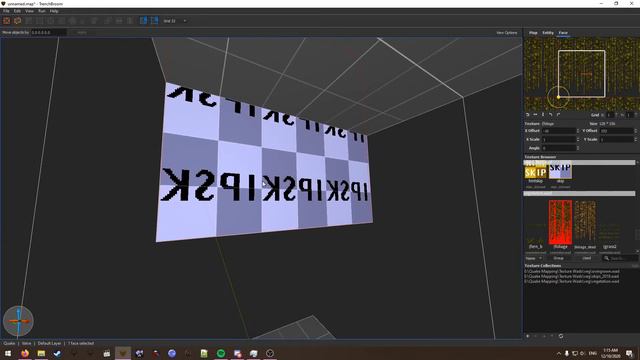Viewport: 640px width, 360px height.
Task: Adjust the X Offset stepper arrows
Action: tap(578, 131)
